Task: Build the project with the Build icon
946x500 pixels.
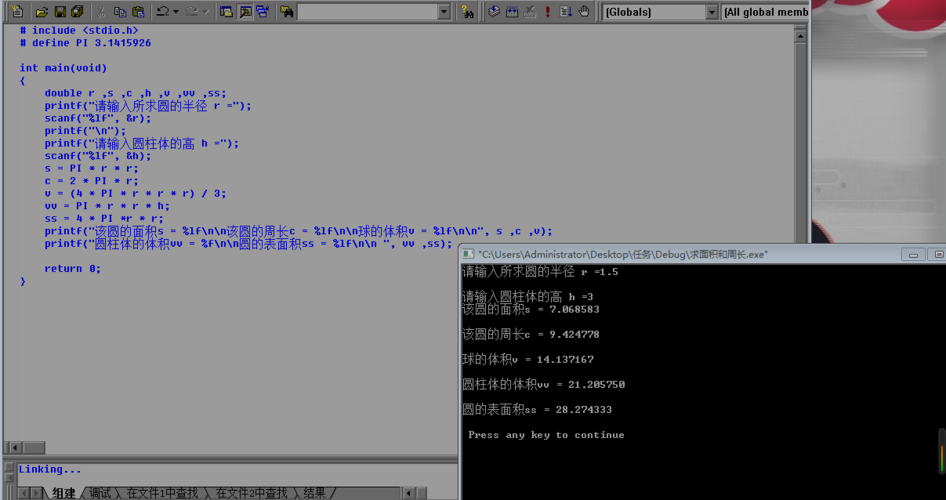Action: [512, 11]
